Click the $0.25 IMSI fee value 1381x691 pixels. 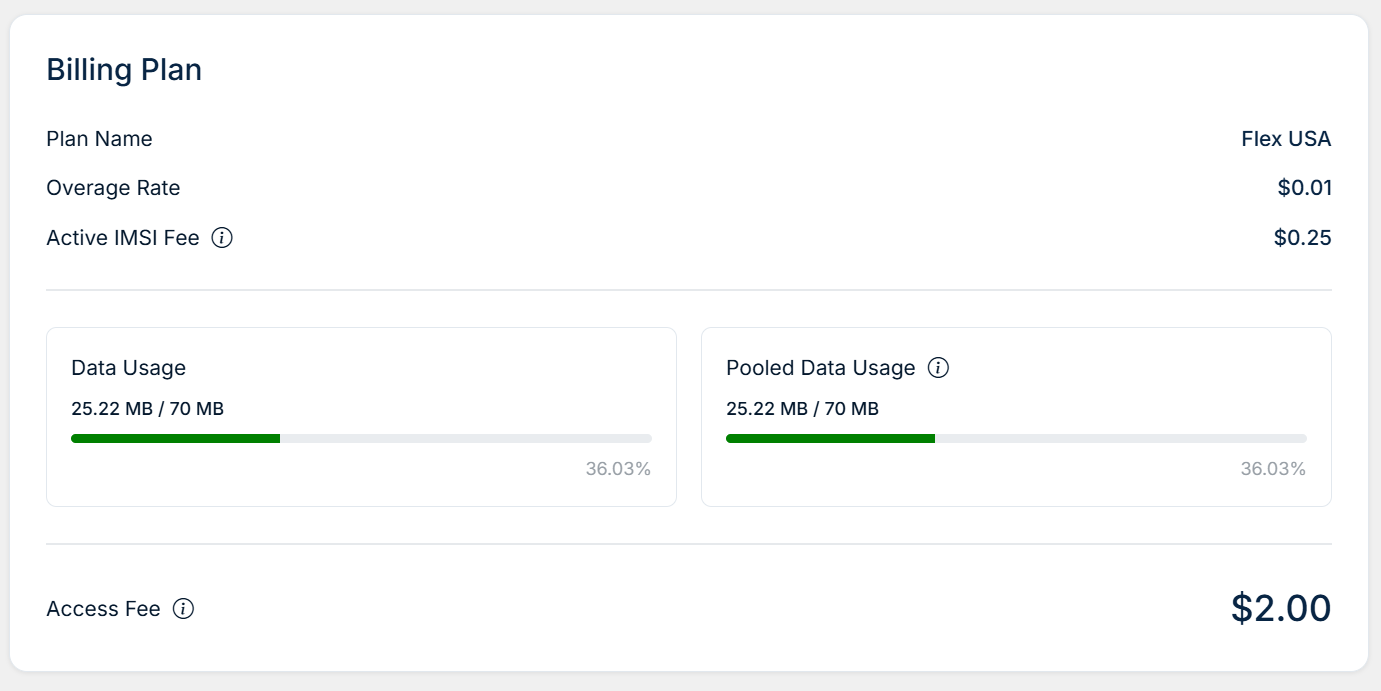1302,238
